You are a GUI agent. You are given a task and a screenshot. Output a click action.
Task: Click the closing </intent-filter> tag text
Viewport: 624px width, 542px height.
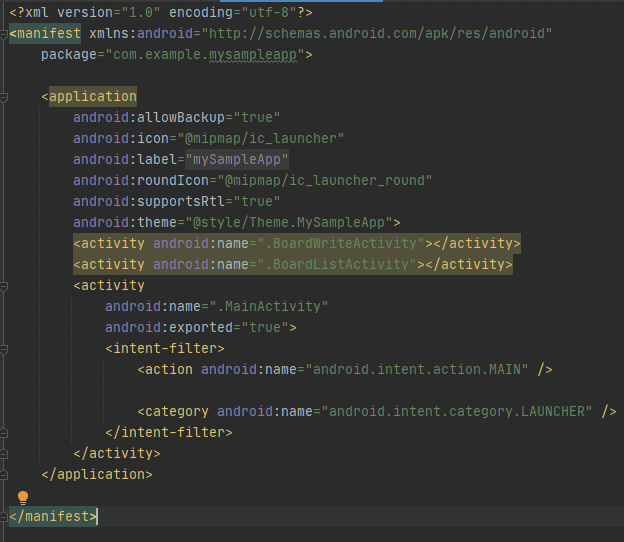[169, 433]
